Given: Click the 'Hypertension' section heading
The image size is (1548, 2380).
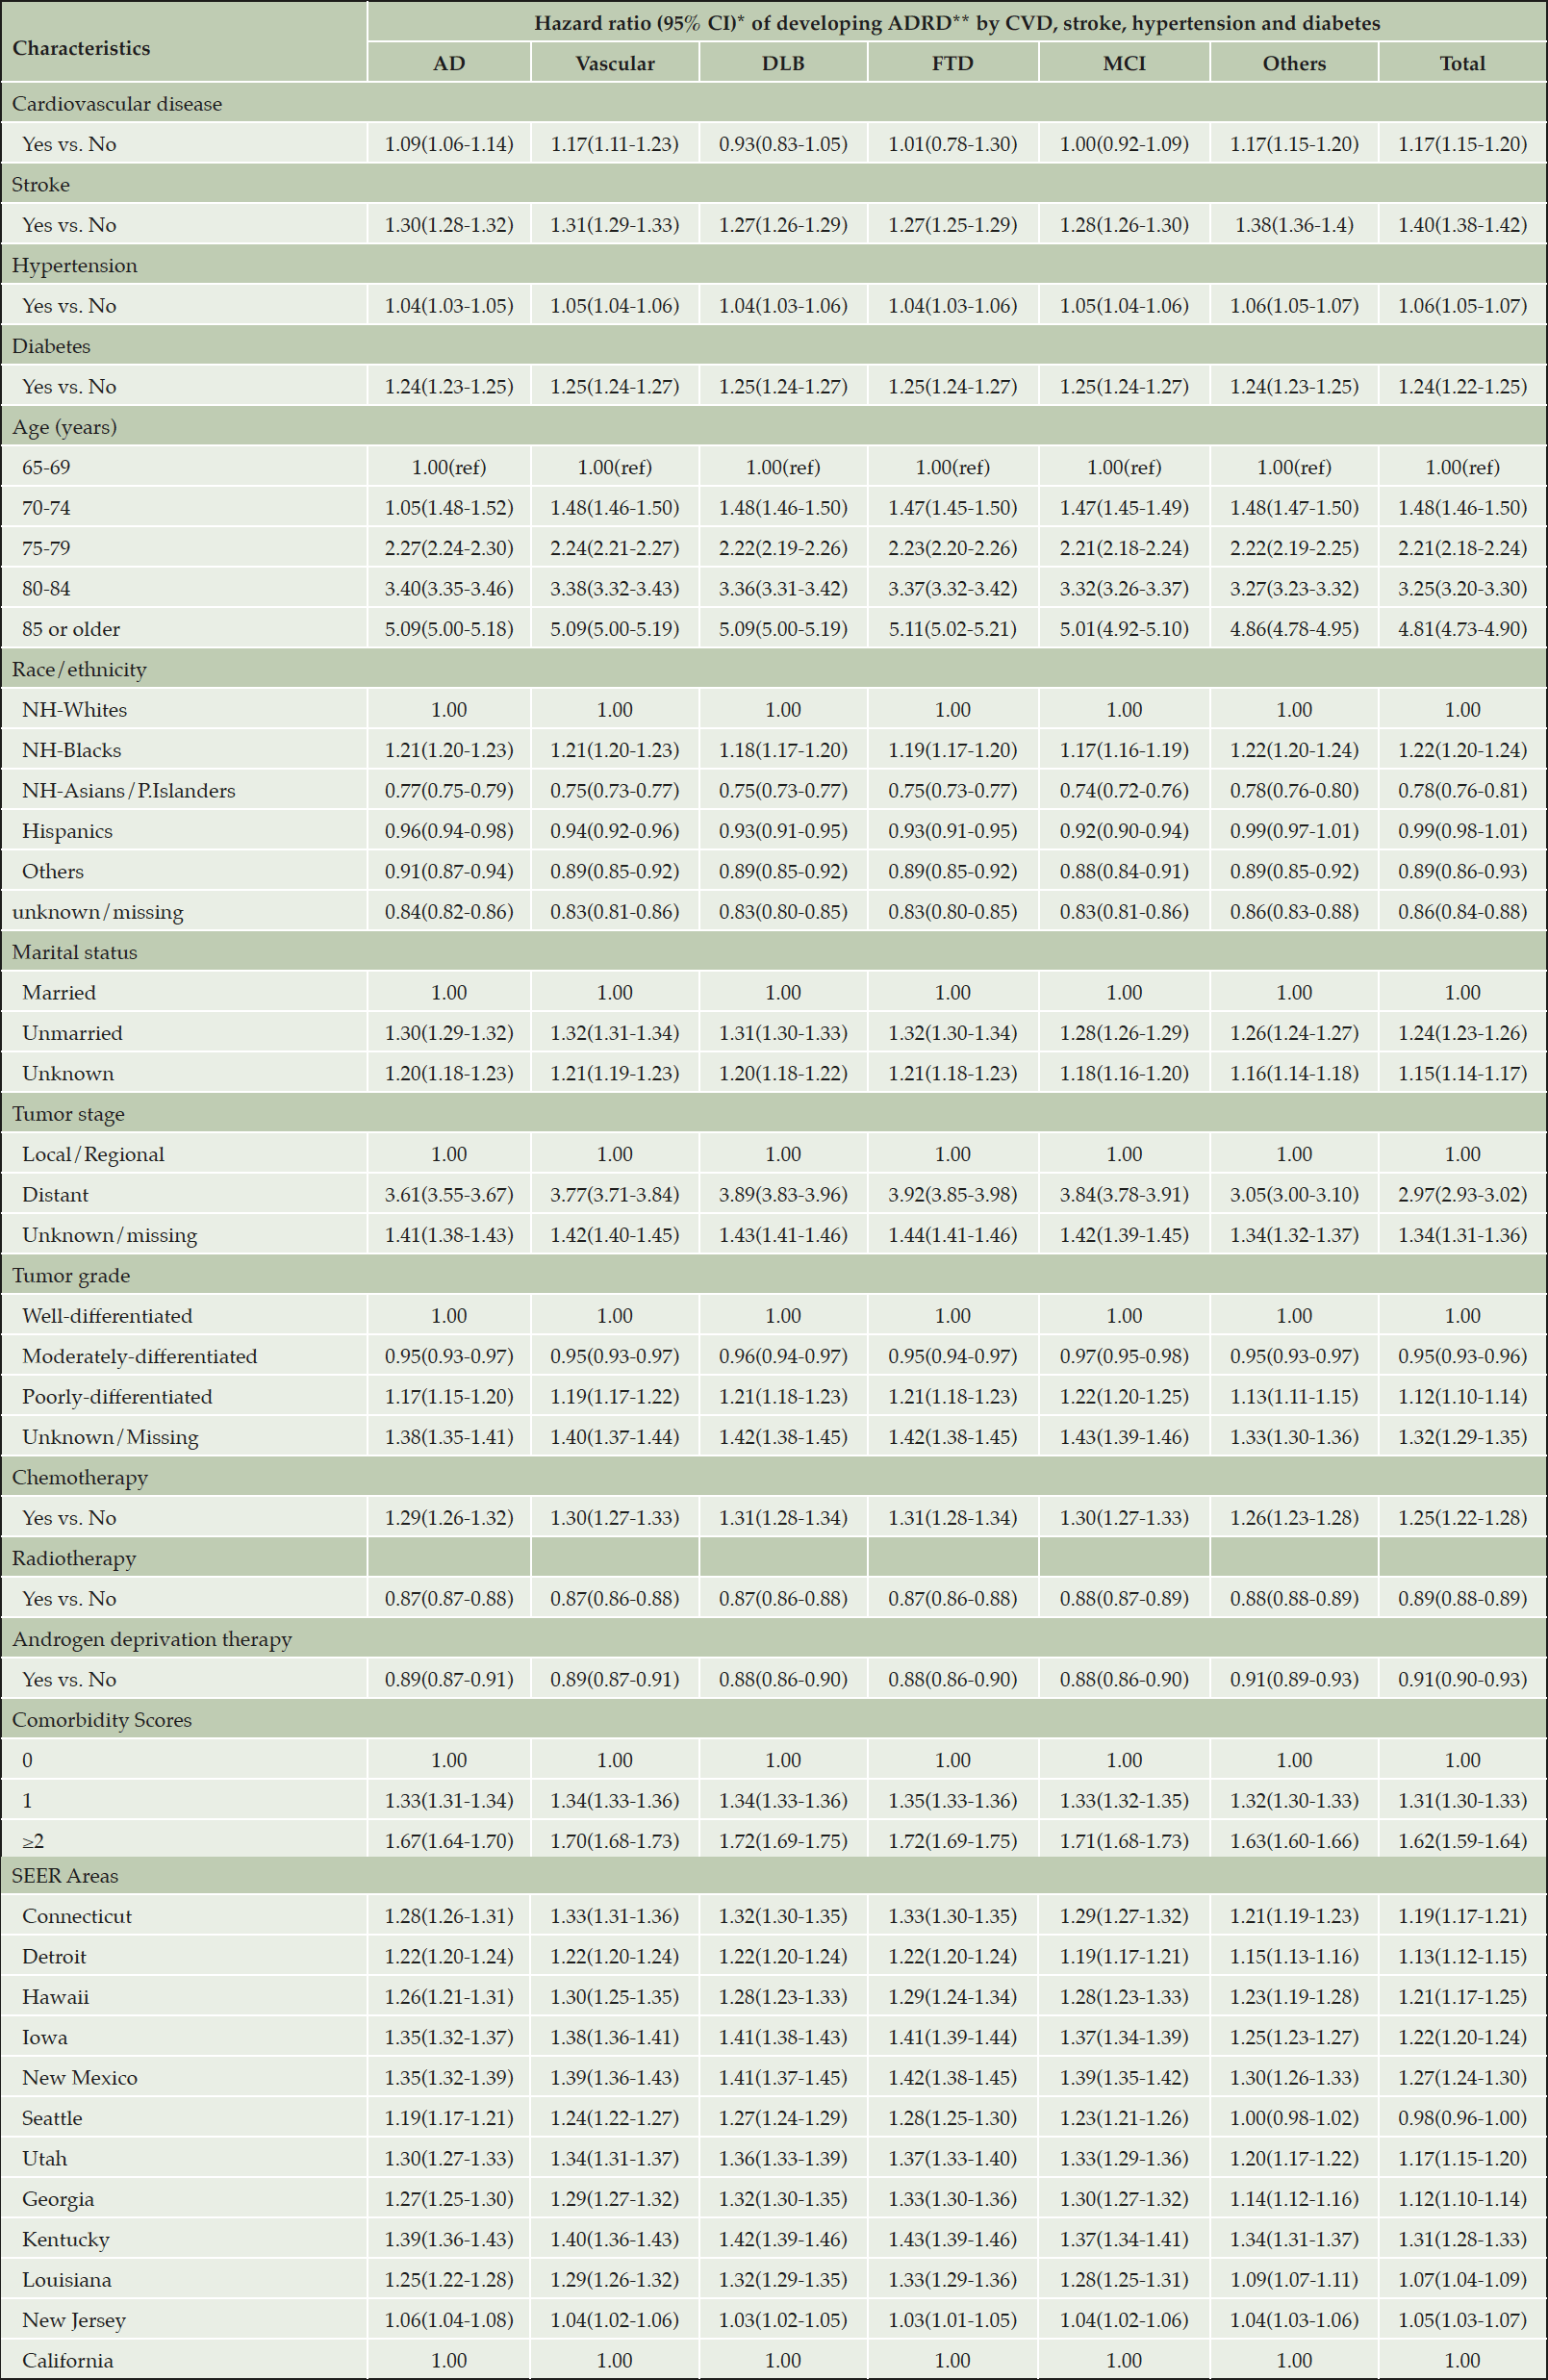Looking at the screenshot, I should click(x=75, y=265).
